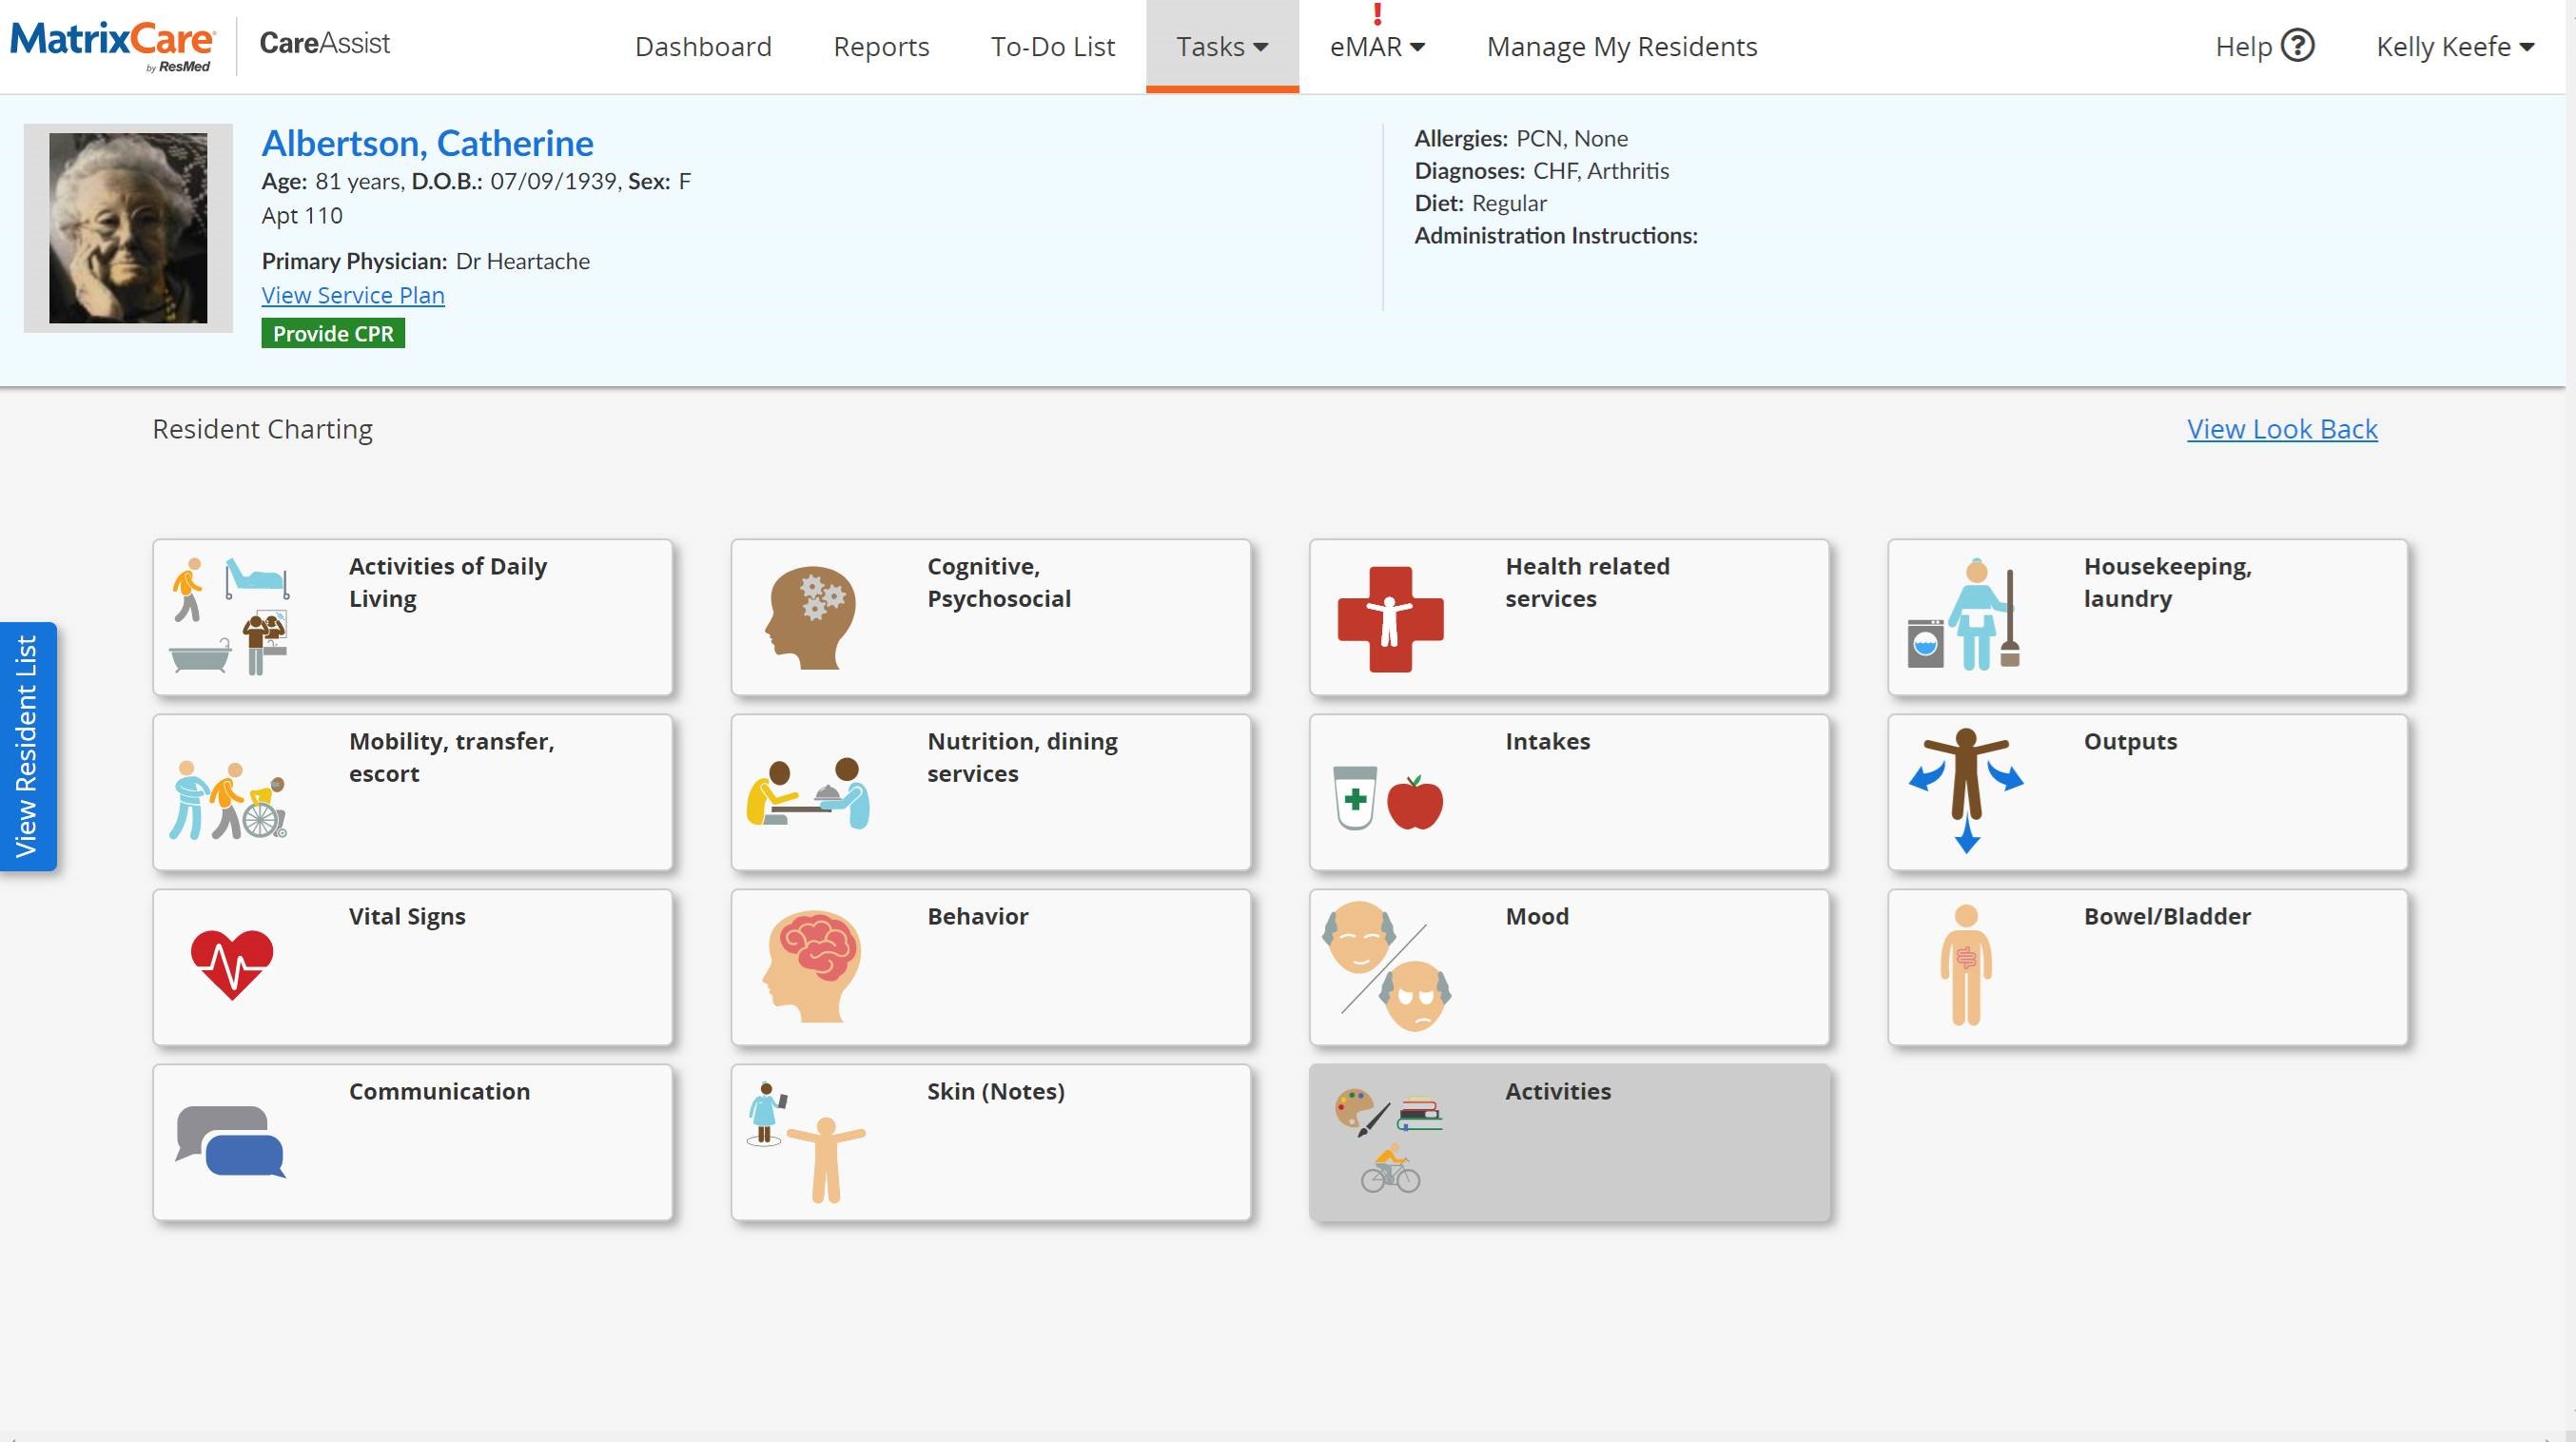Open the Outputs figure with arrows icon
The image size is (2576, 1442).
(x=1966, y=790)
